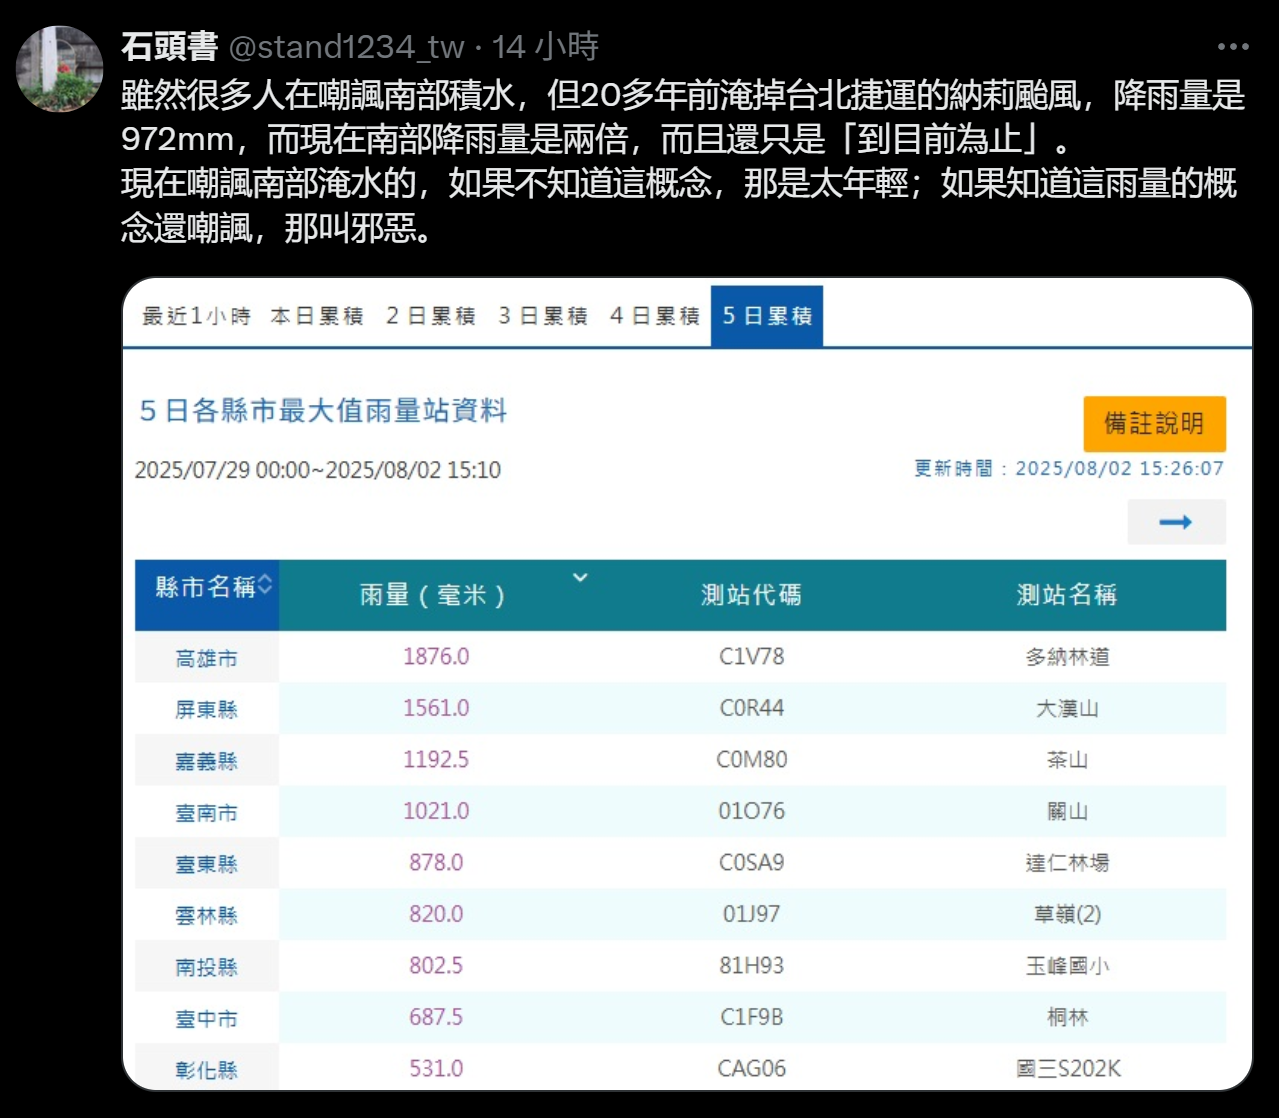Open the 石頭書 display name link

coord(170,47)
